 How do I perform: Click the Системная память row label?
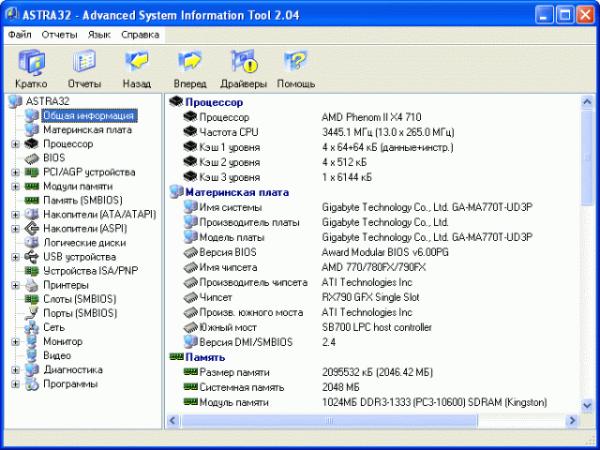[241, 387]
